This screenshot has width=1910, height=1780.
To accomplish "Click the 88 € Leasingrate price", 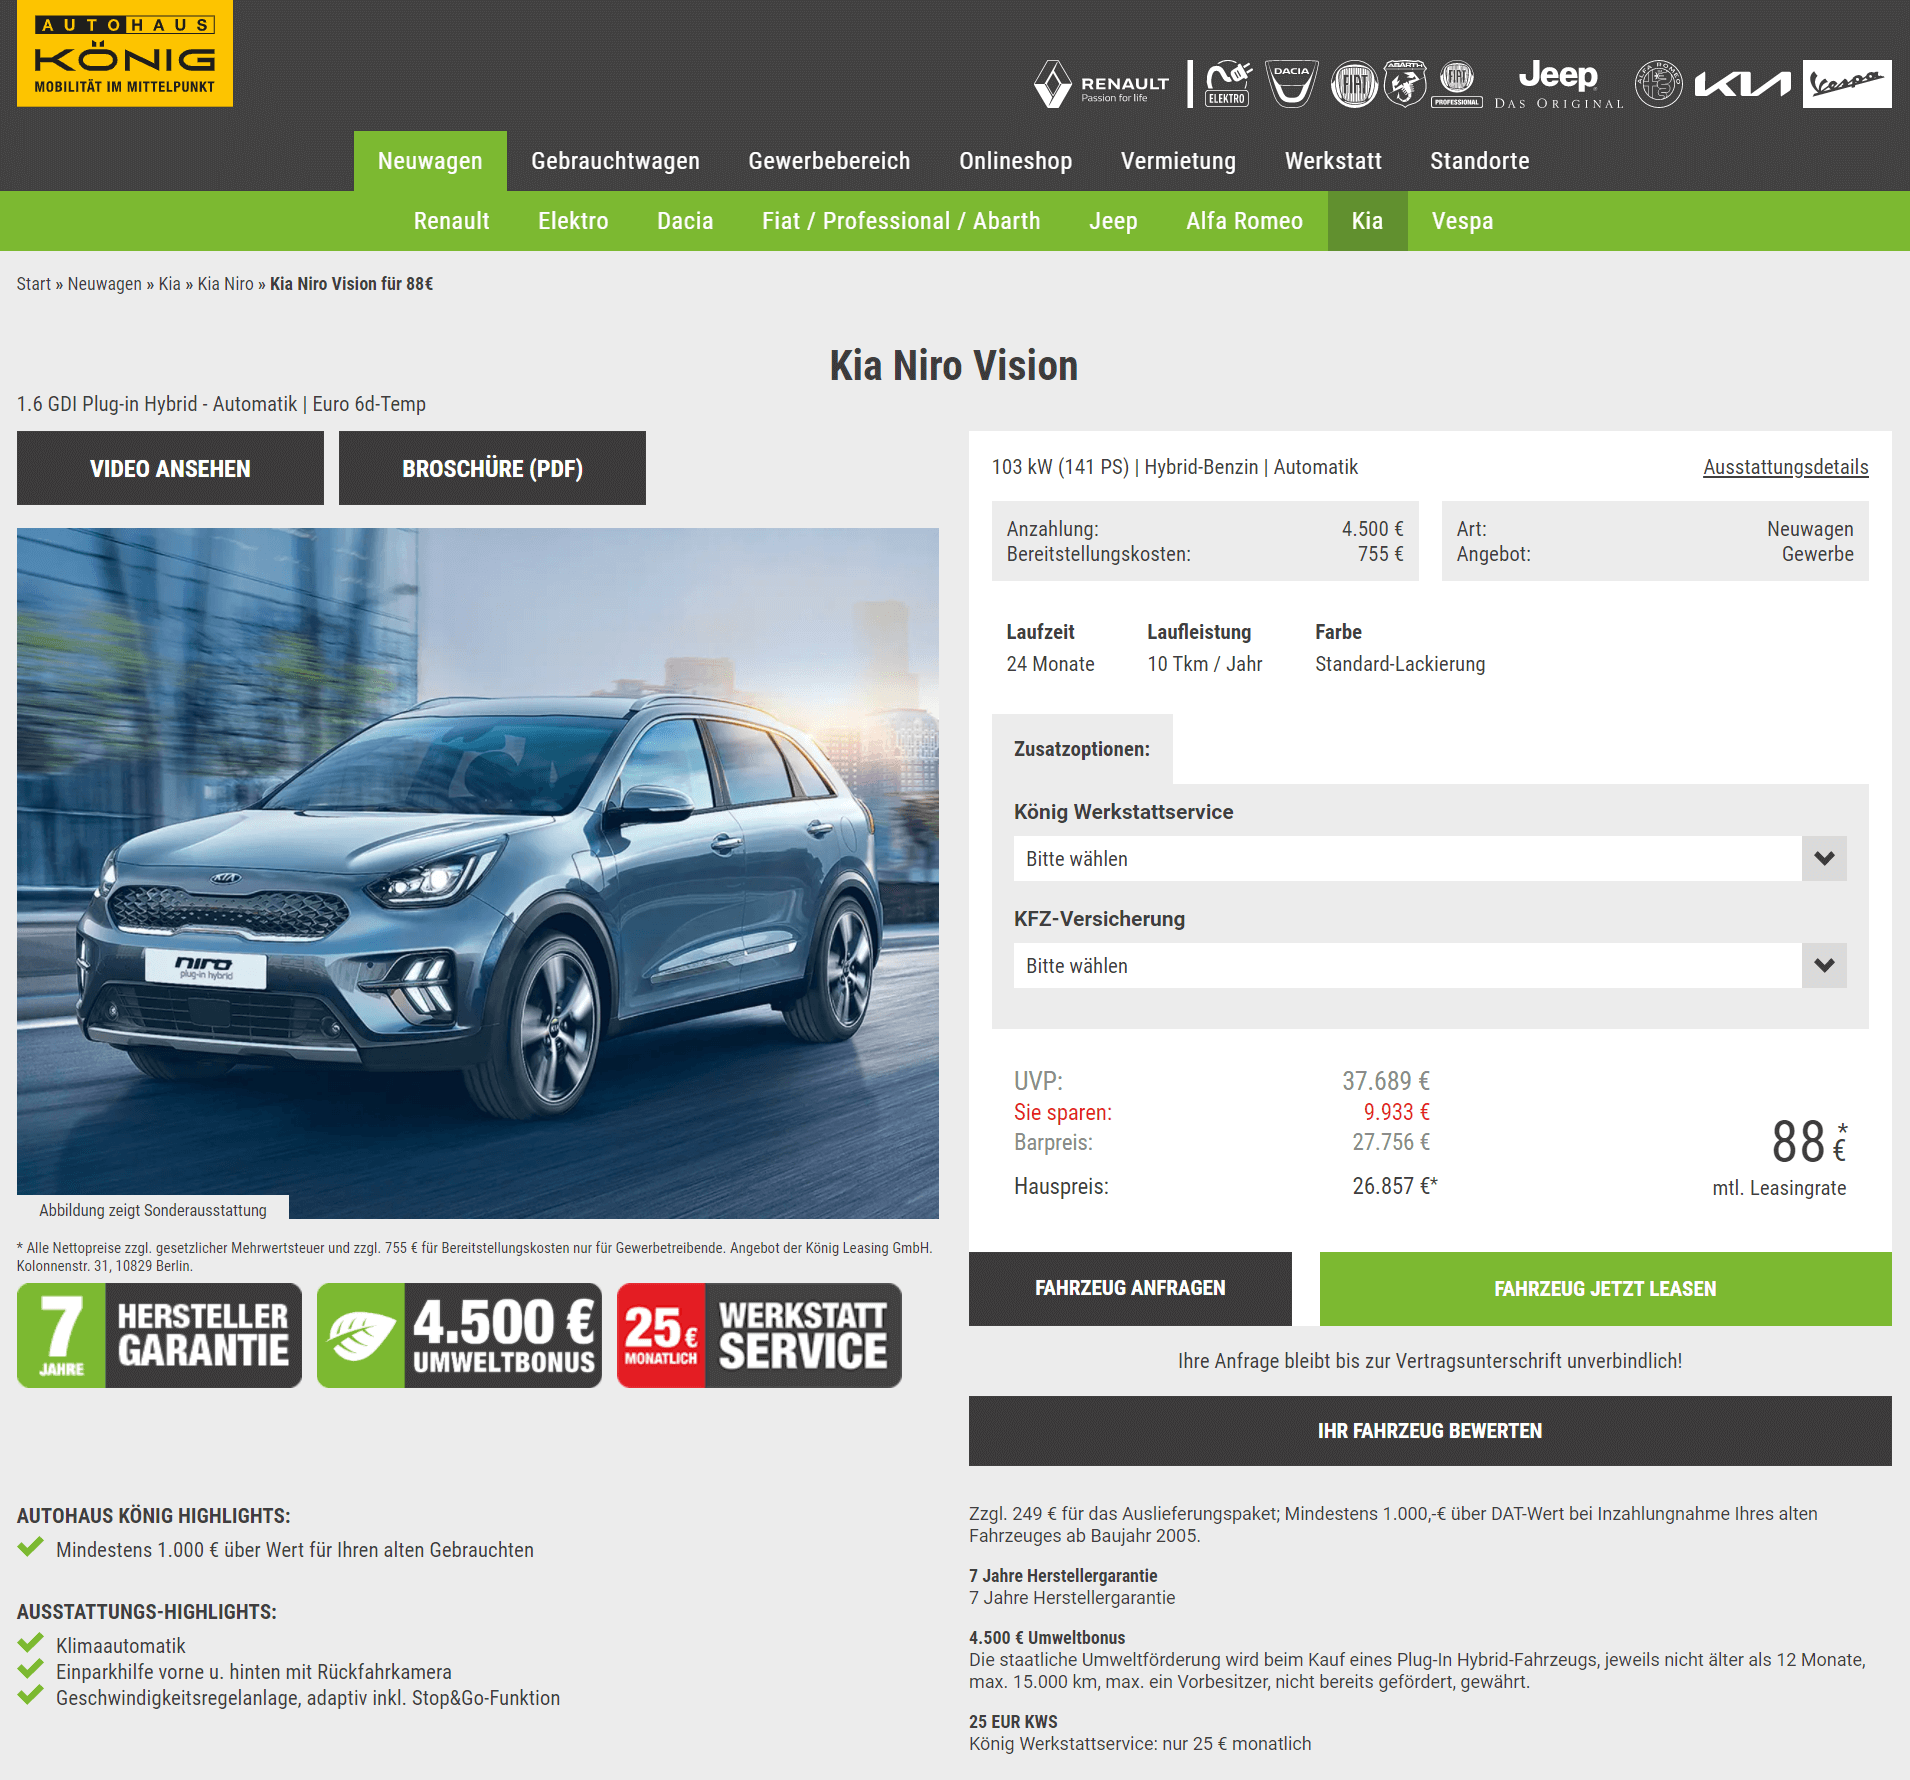I will [x=1808, y=1142].
